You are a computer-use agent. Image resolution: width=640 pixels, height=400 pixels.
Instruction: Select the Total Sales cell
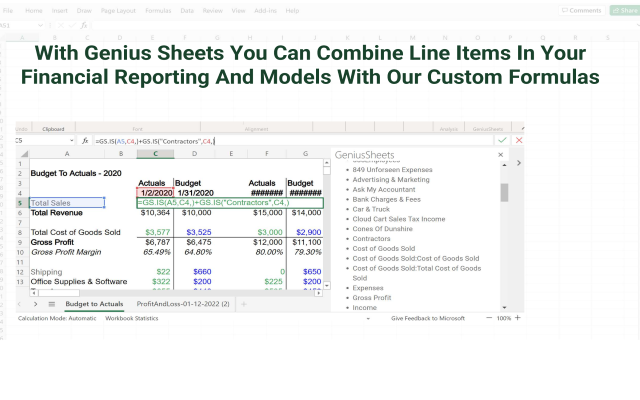click(67, 203)
